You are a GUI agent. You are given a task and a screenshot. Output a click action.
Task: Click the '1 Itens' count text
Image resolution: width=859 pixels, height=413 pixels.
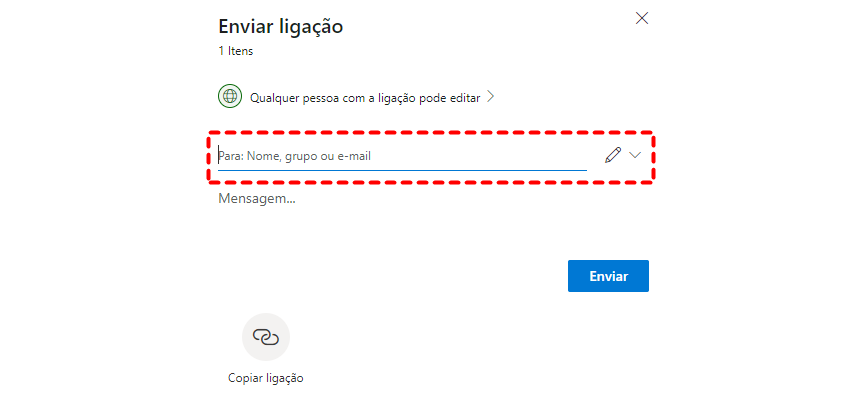click(x=235, y=50)
